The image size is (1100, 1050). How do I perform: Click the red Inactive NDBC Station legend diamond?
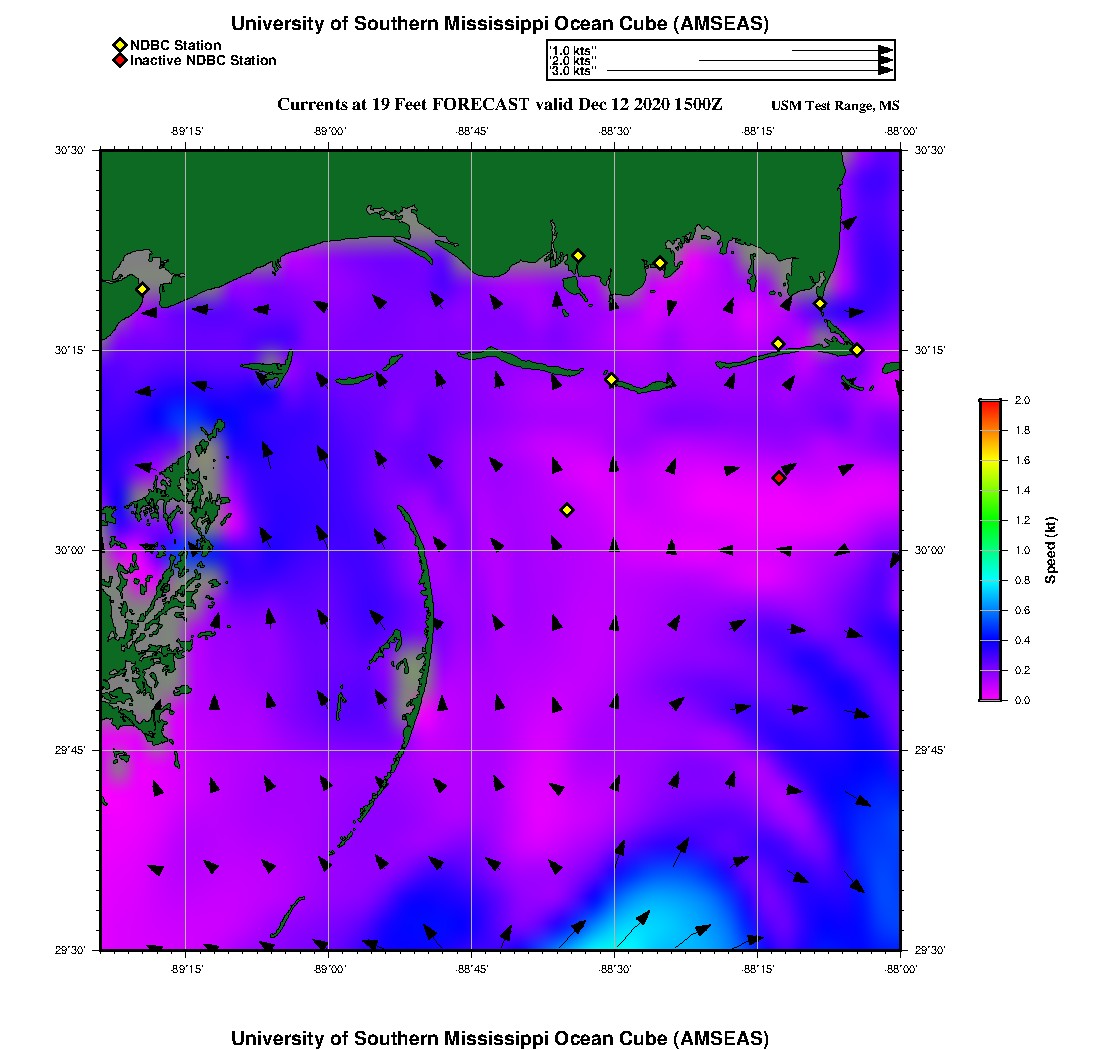pos(119,61)
